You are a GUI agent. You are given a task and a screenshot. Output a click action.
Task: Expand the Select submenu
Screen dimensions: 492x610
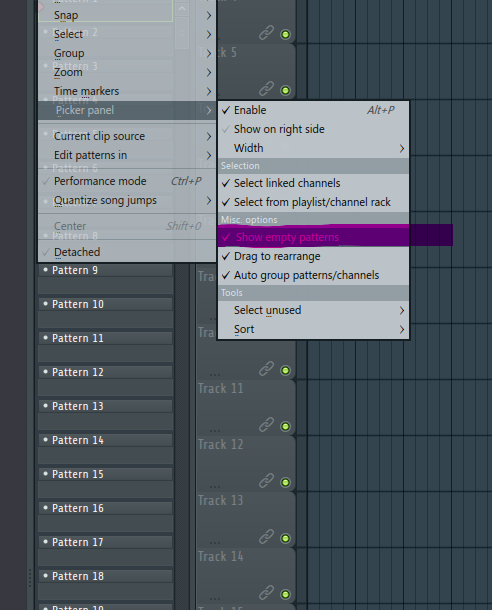pos(127,34)
